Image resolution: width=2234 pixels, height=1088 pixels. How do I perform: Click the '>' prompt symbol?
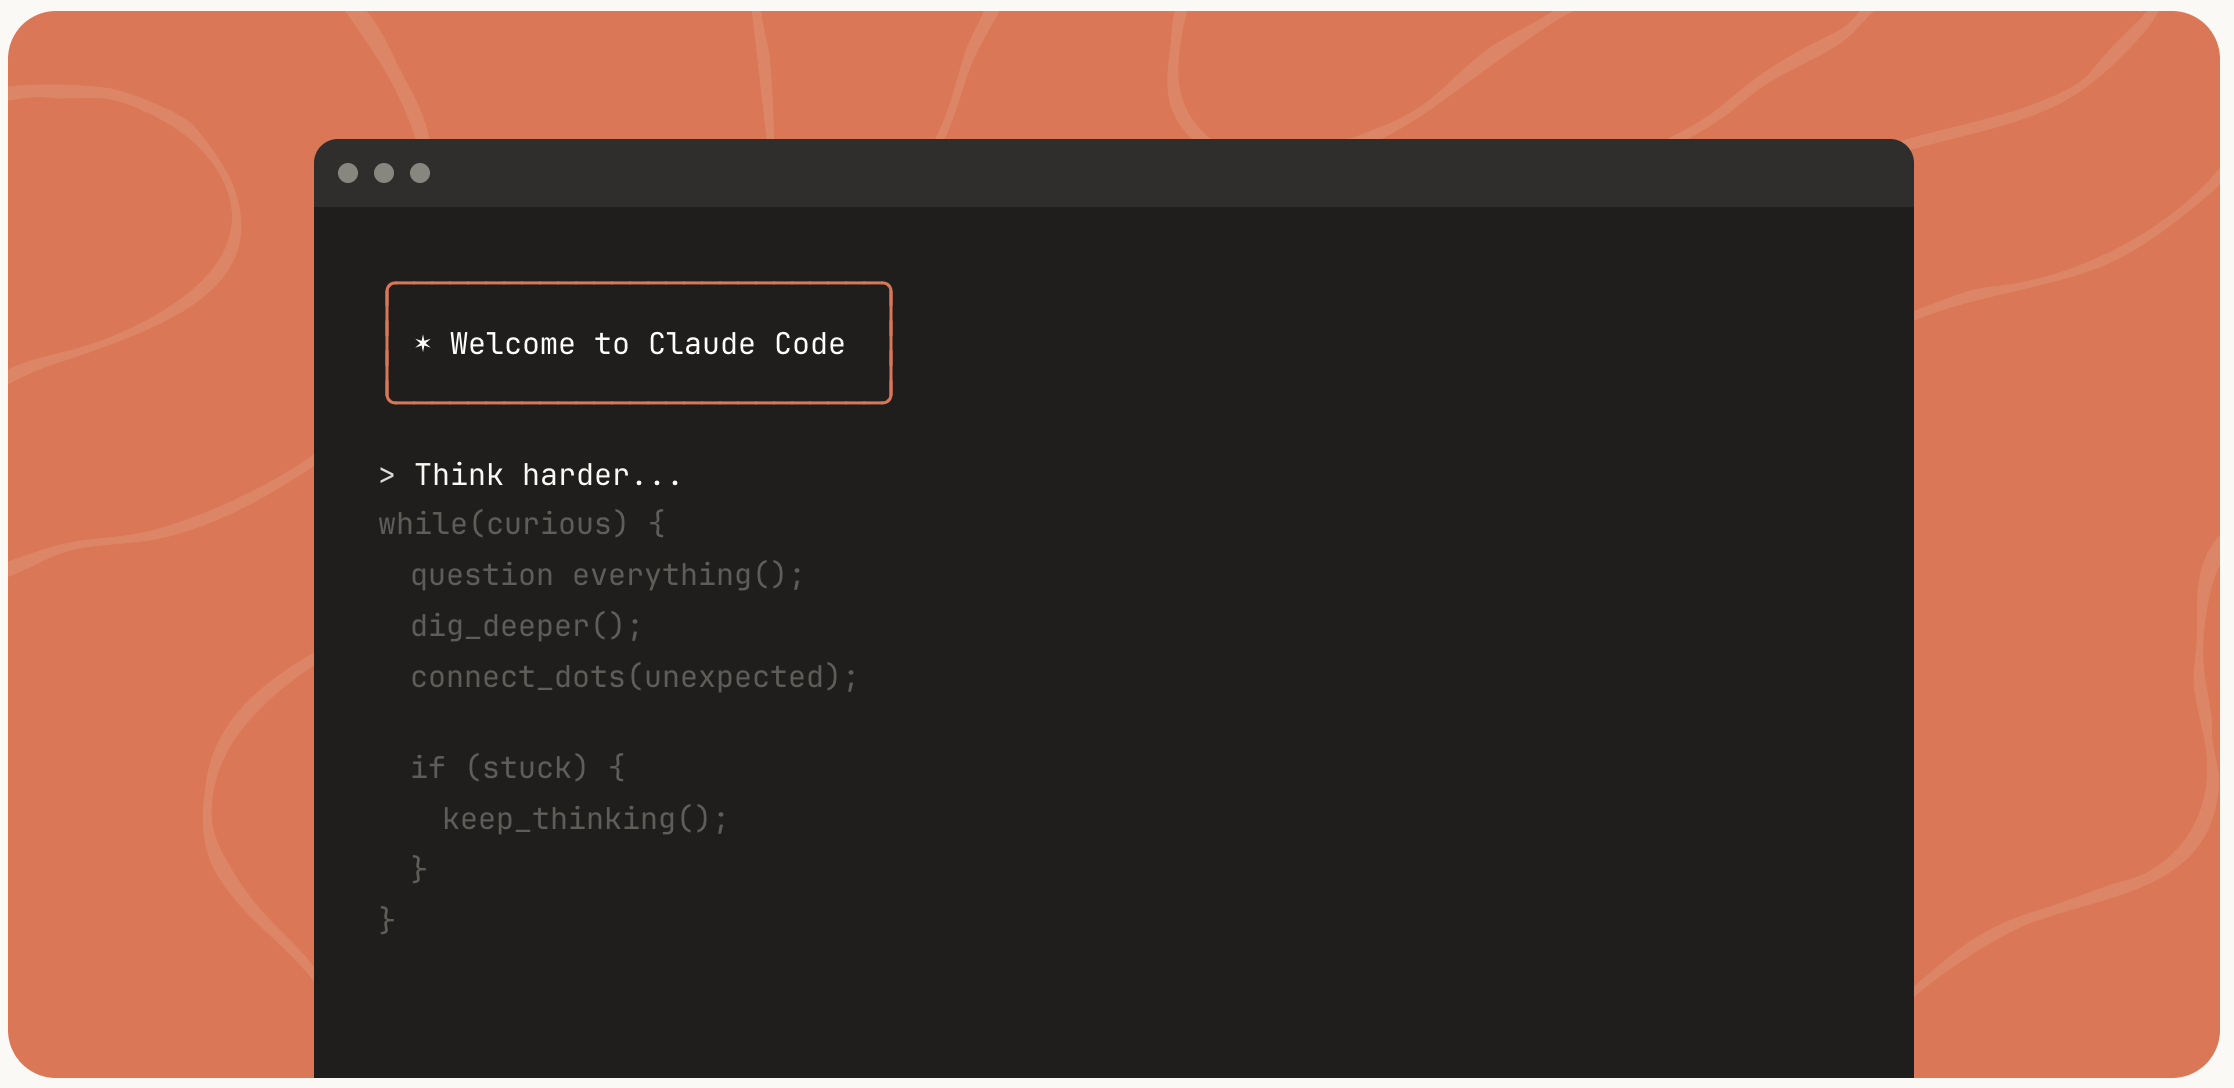coord(387,476)
